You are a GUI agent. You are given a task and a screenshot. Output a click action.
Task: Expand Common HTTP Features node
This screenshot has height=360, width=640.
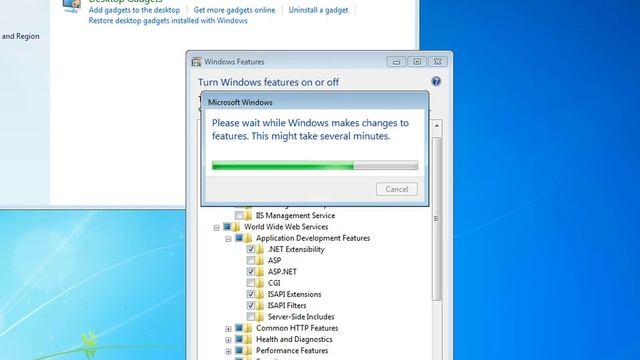(229, 329)
